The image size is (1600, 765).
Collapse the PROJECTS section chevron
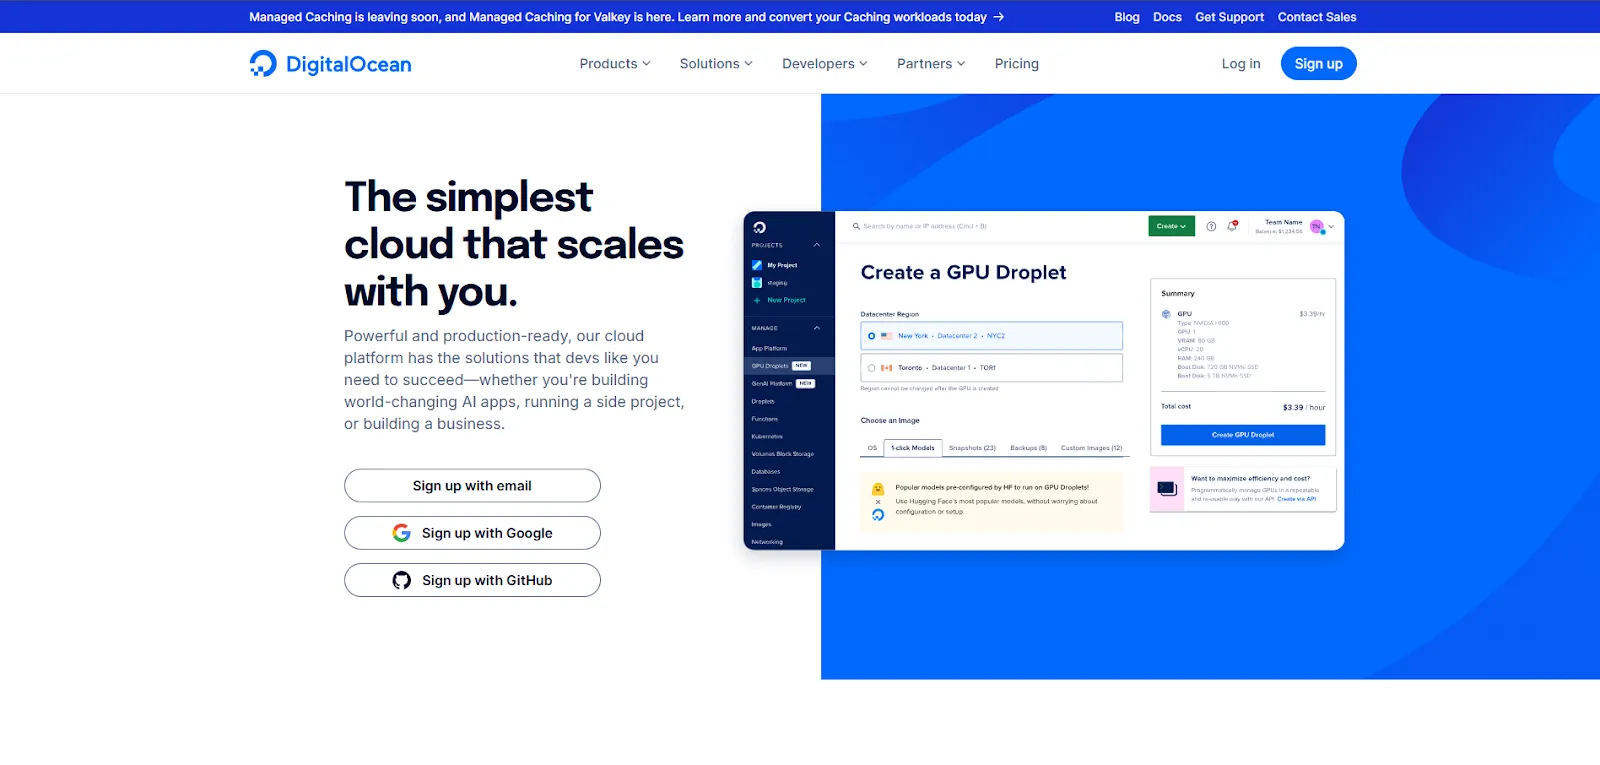pos(817,245)
